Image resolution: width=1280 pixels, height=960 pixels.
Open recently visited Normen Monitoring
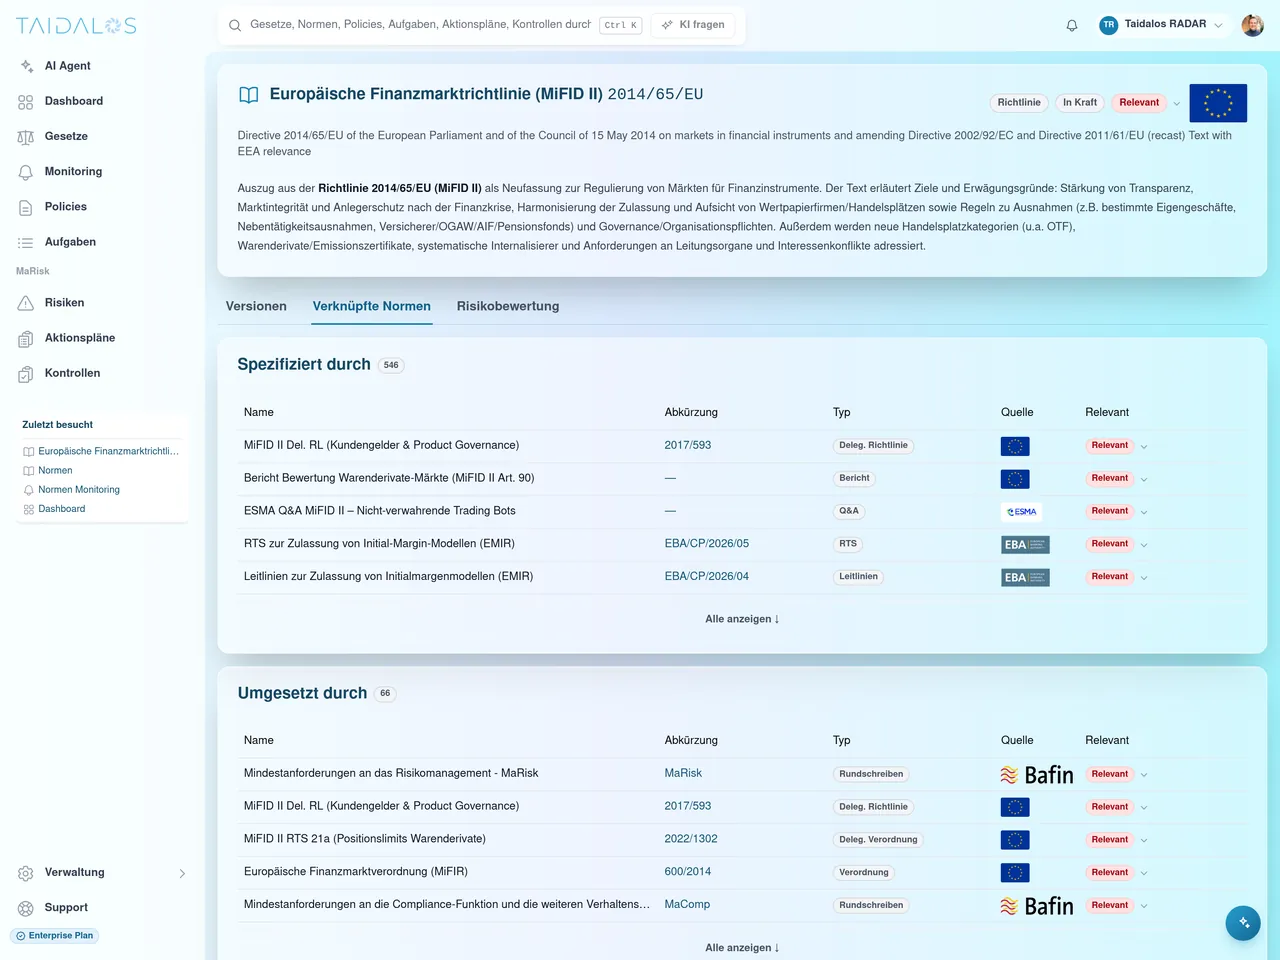click(79, 490)
